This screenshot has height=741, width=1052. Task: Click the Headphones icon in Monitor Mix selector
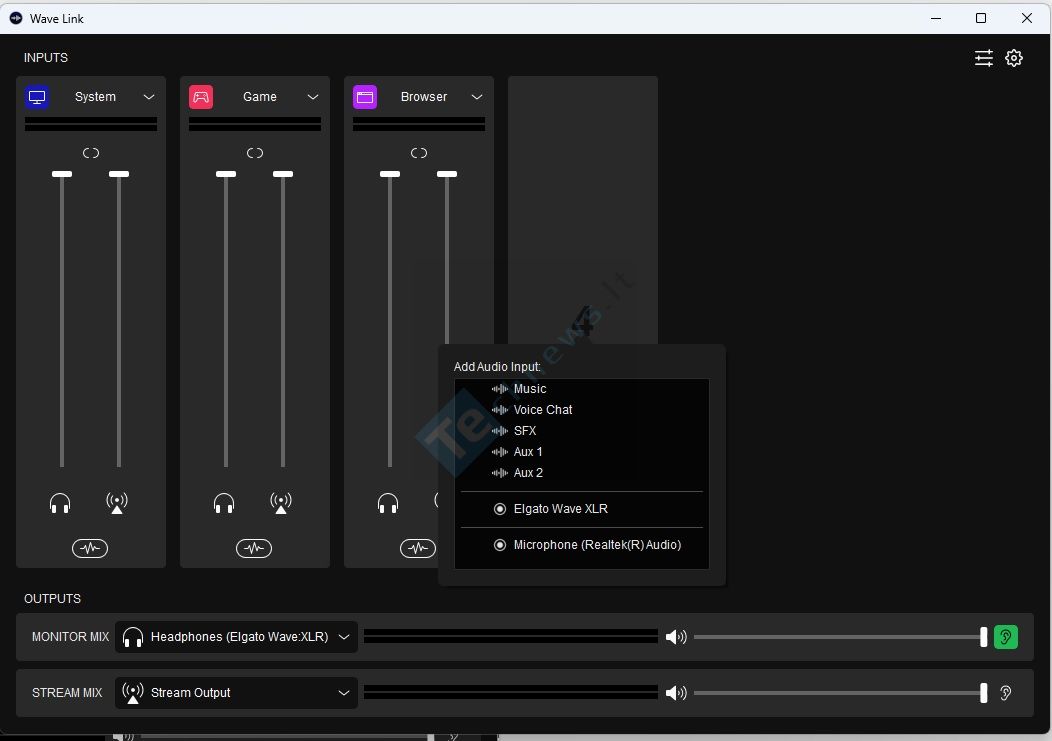pyautogui.click(x=133, y=637)
